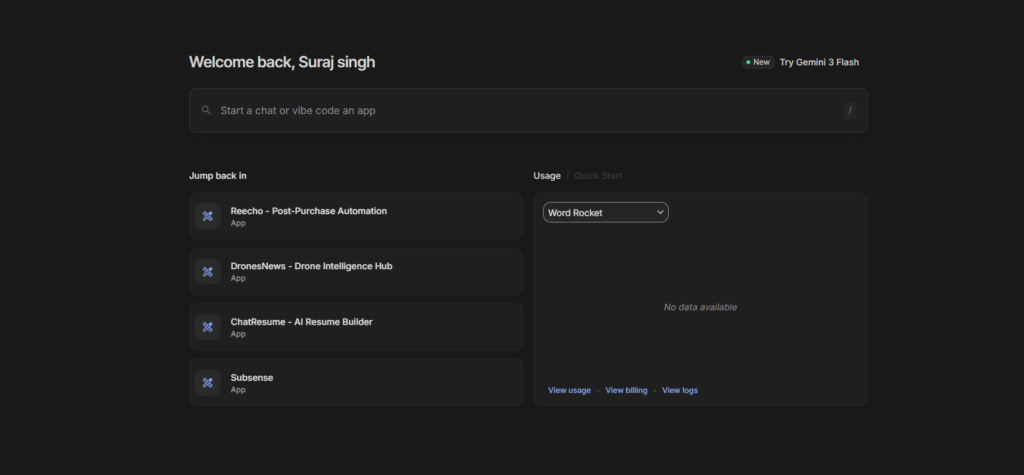This screenshot has width=1024, height=475.
Task: Open the Try Gemini 3 Flash link
Action: coord(819,62)
